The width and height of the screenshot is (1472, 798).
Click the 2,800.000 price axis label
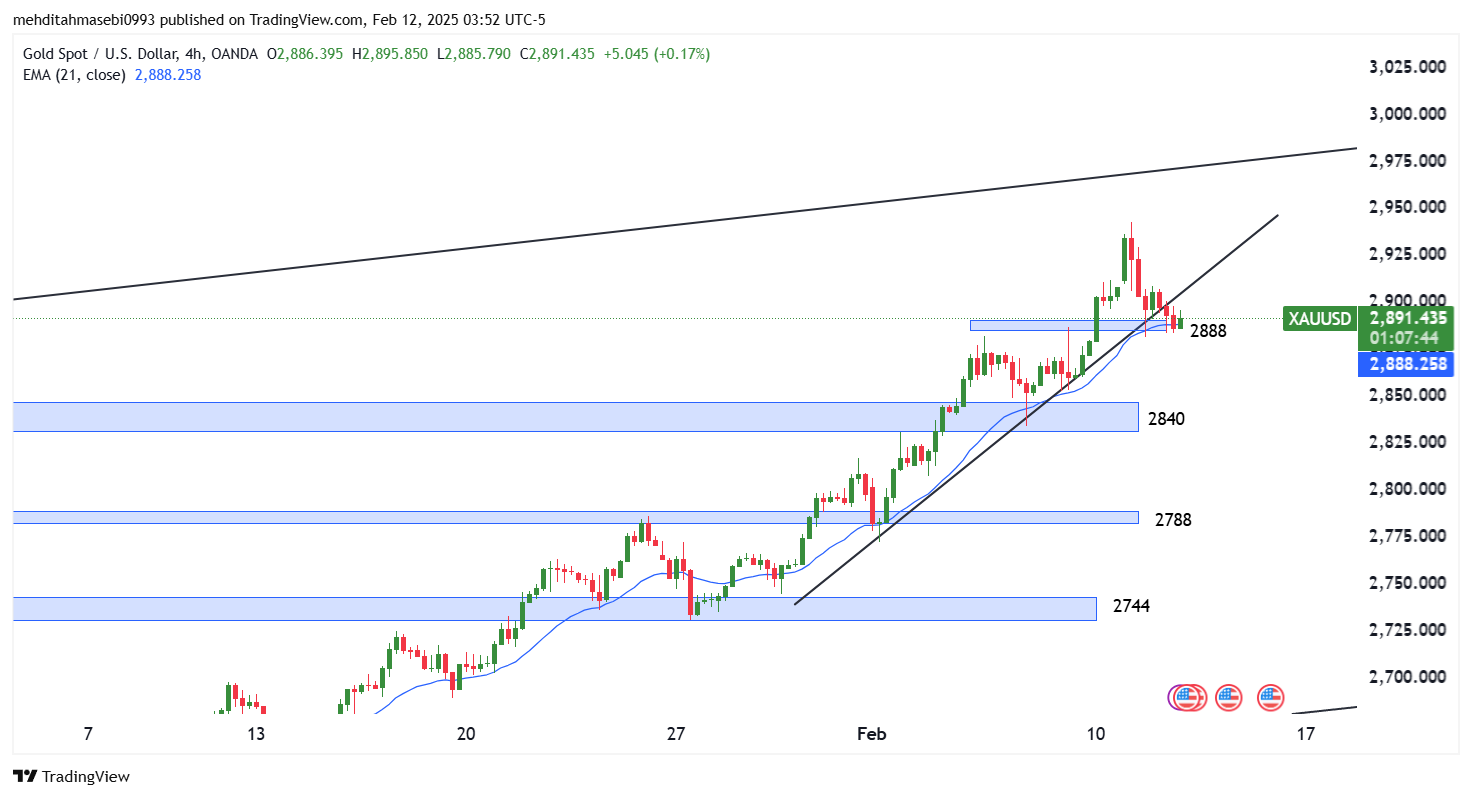pos(1408,489)
